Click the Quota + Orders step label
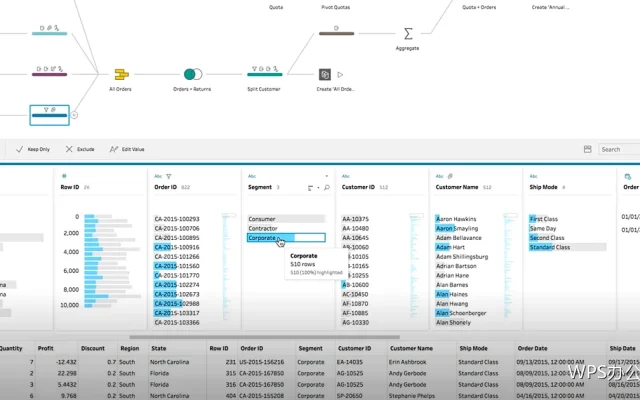The height and width of the screenshot is (400, 640). pyautogui.click(x=479, y=7)
